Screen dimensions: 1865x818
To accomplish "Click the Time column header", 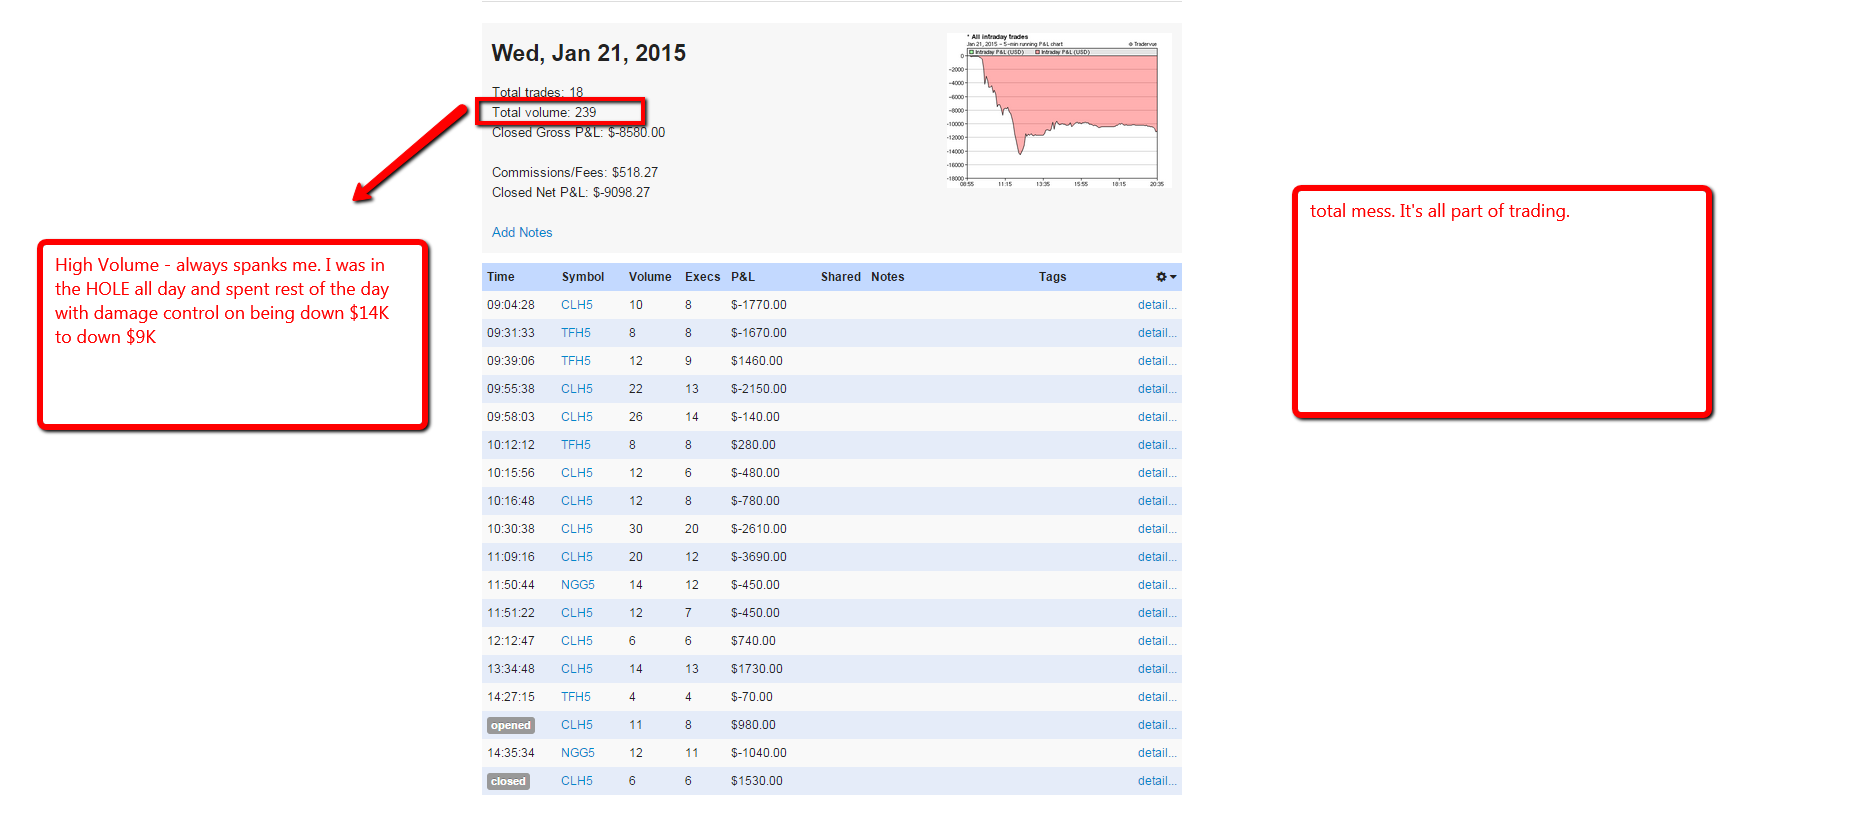I will click(x=501, y=277).
